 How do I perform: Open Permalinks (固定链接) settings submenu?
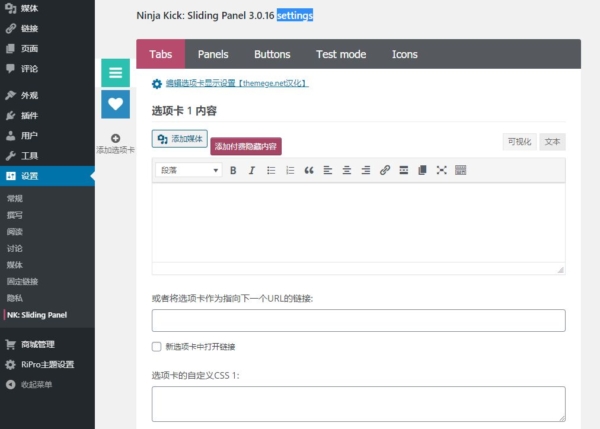(x=22, y=282)
